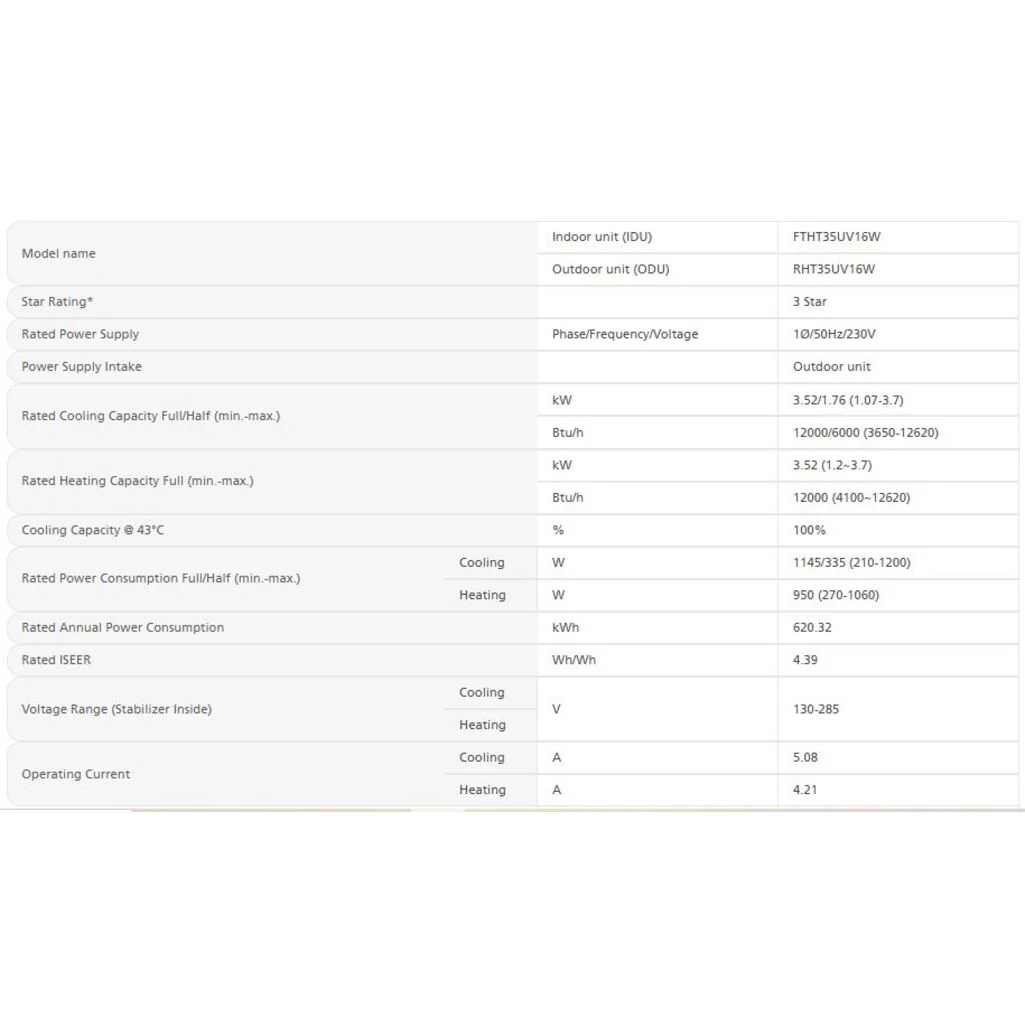The height and width of the screenshot is (1025, 1025).
Task: Click the Power Supply Intake label
Action: [81, 367]
